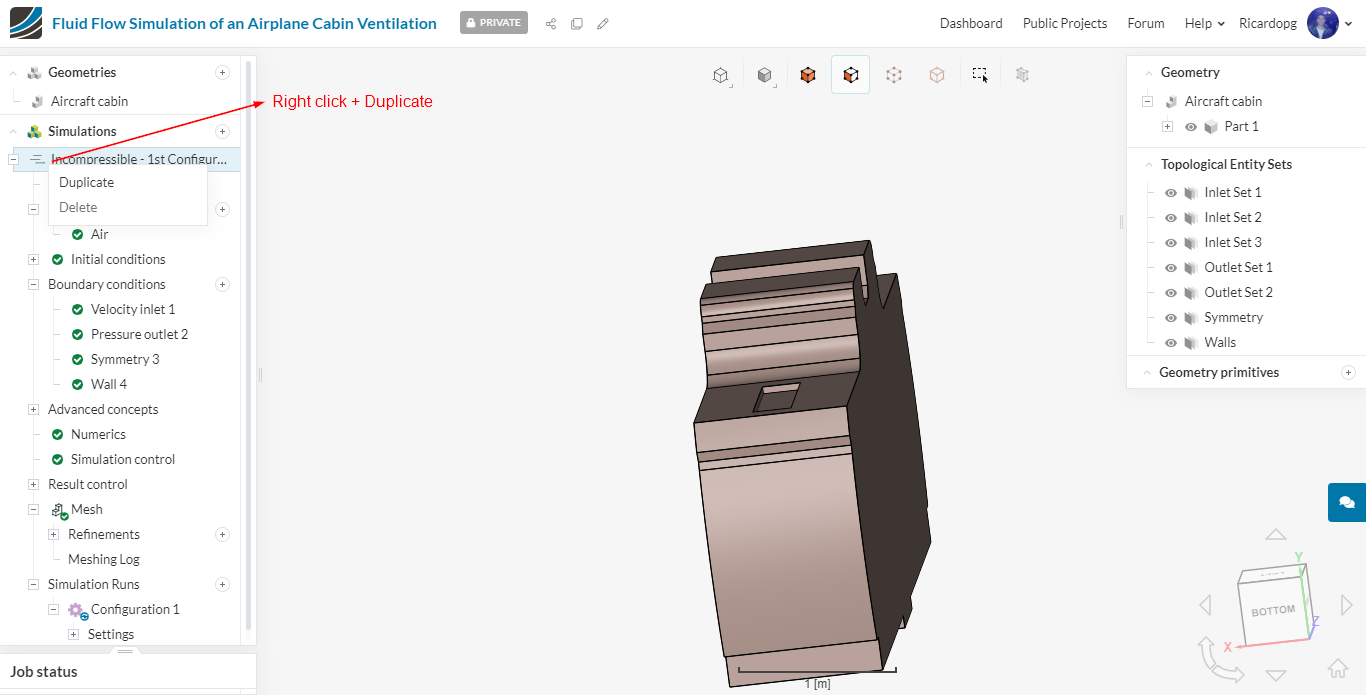This screenshot has height=695, width=1366.
Task: Add a new boundary condition plus icon
Action: click(x=223, y=285)
